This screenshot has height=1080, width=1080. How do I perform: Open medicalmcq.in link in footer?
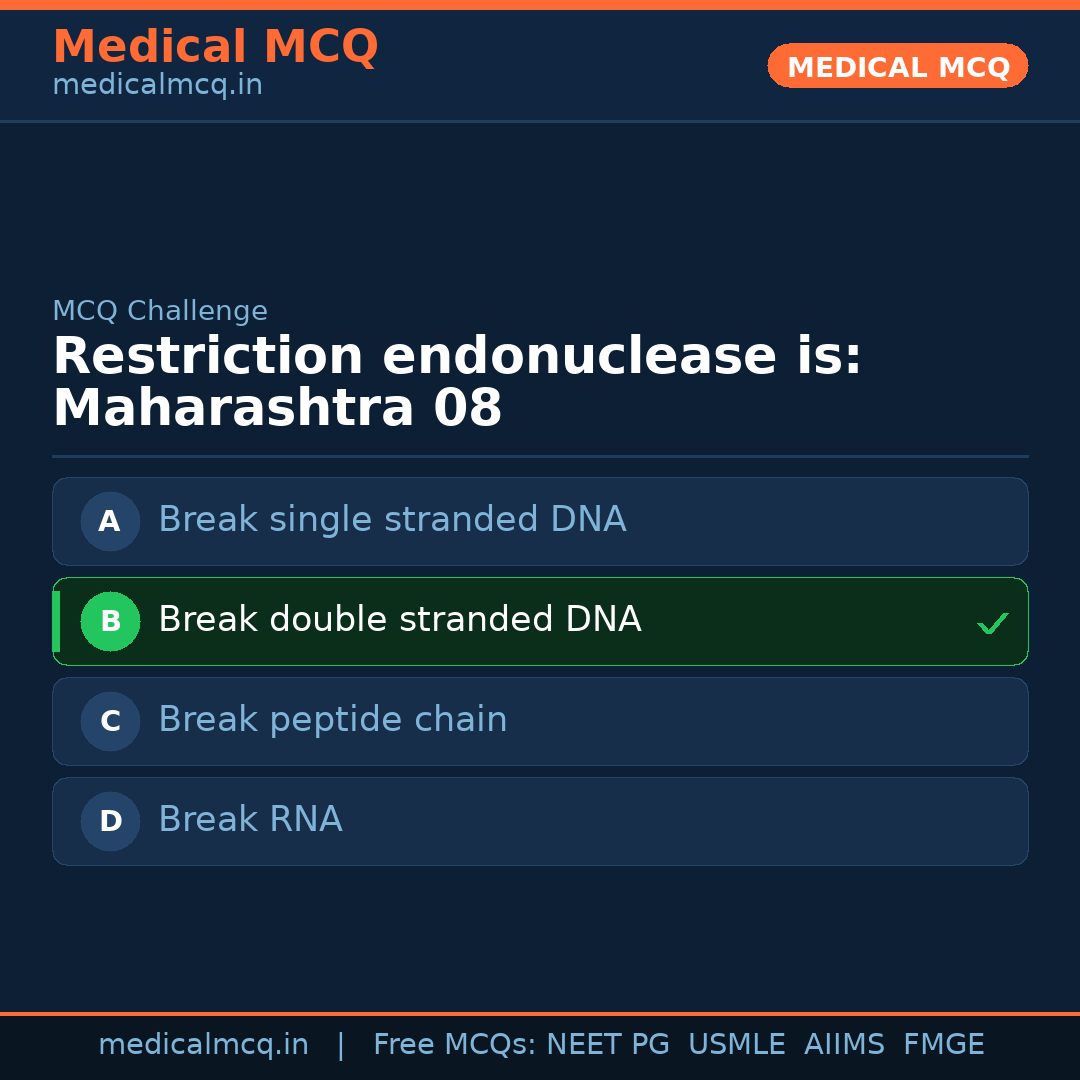click(203, 1045)
